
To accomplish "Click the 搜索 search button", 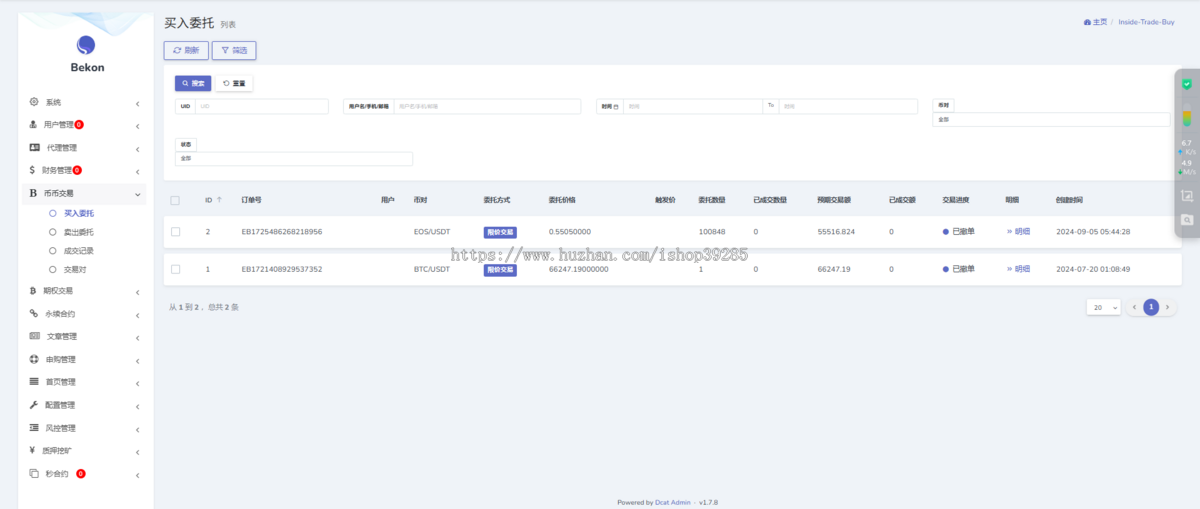I will point(192,83).
